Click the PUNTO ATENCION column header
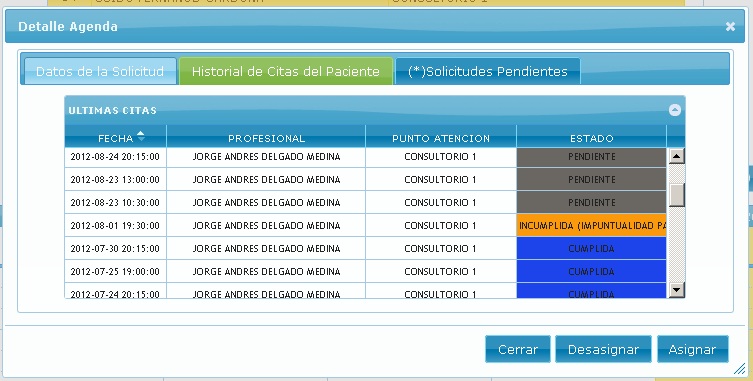The width and height of the screenshot is (753, 381). pos(441,138)
